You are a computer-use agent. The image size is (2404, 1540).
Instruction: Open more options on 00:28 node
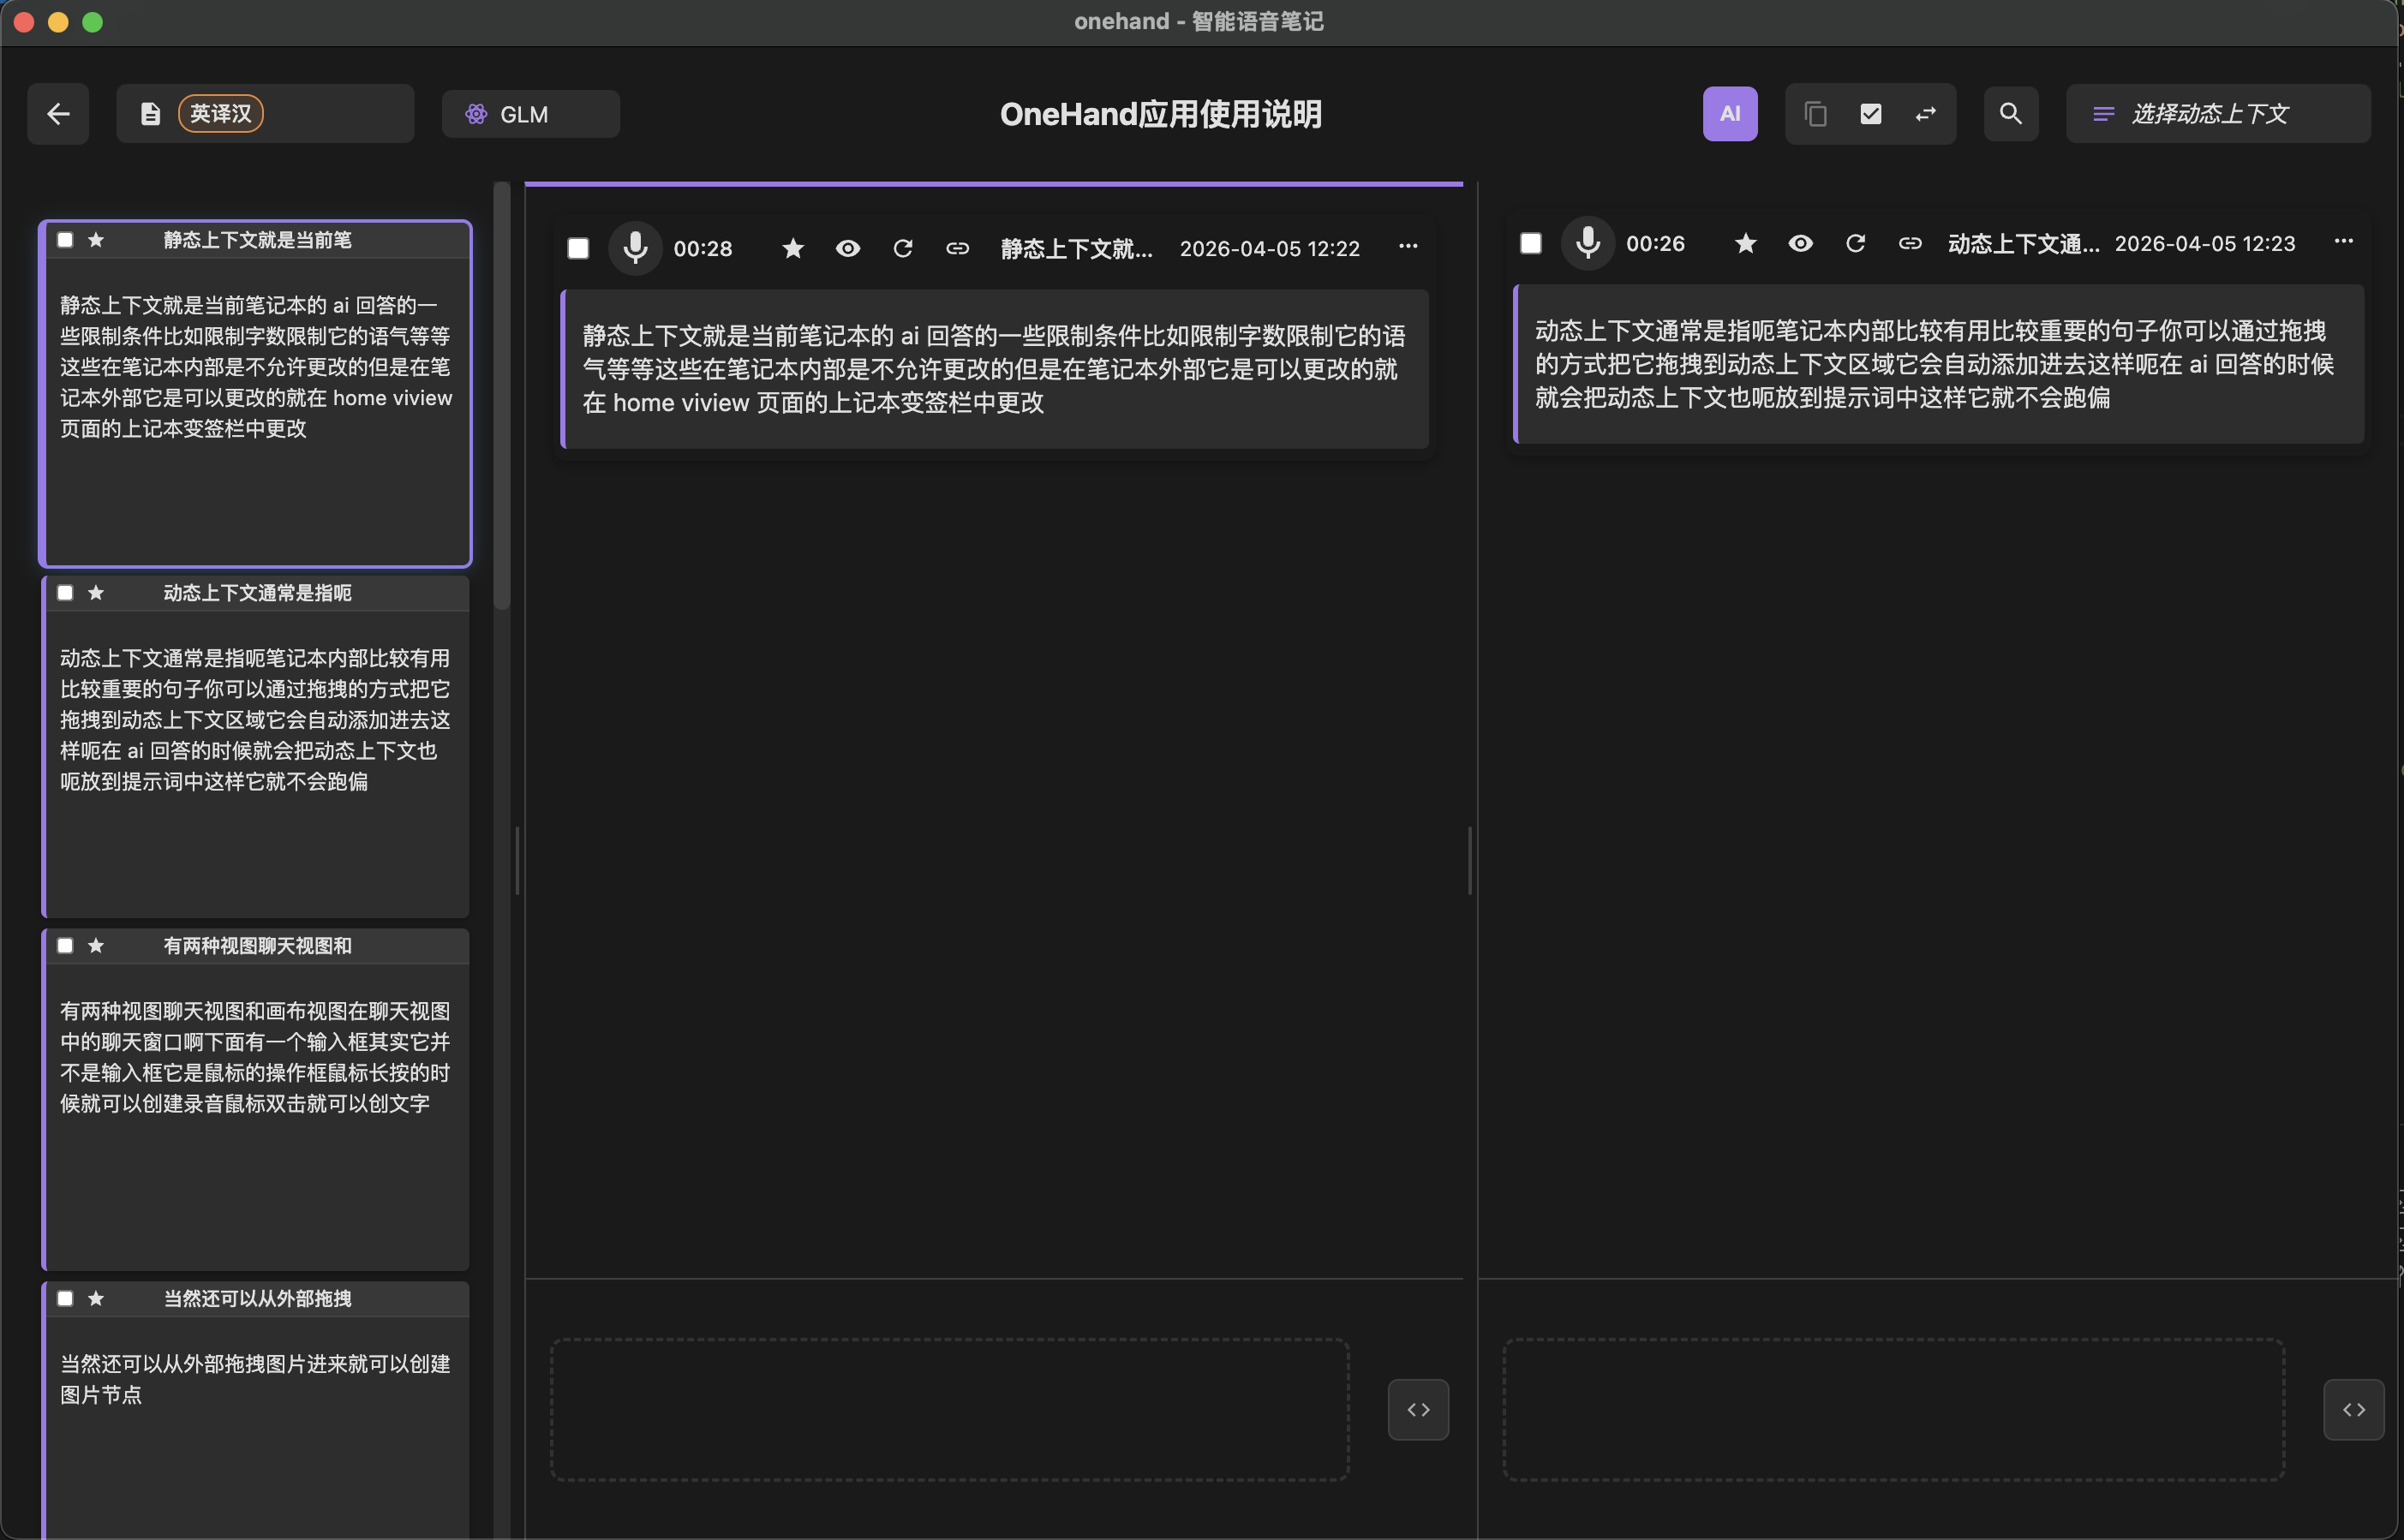tap(1408, 246)
